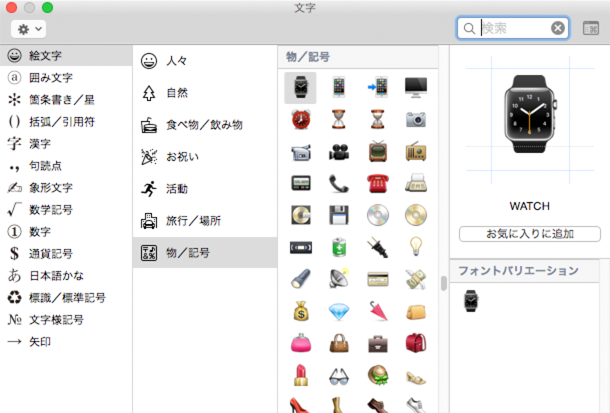The width and height of the screenshot is (610, 413).
Task: Choose the desktop computer monitor emoji
Action: tap(415, 87)
